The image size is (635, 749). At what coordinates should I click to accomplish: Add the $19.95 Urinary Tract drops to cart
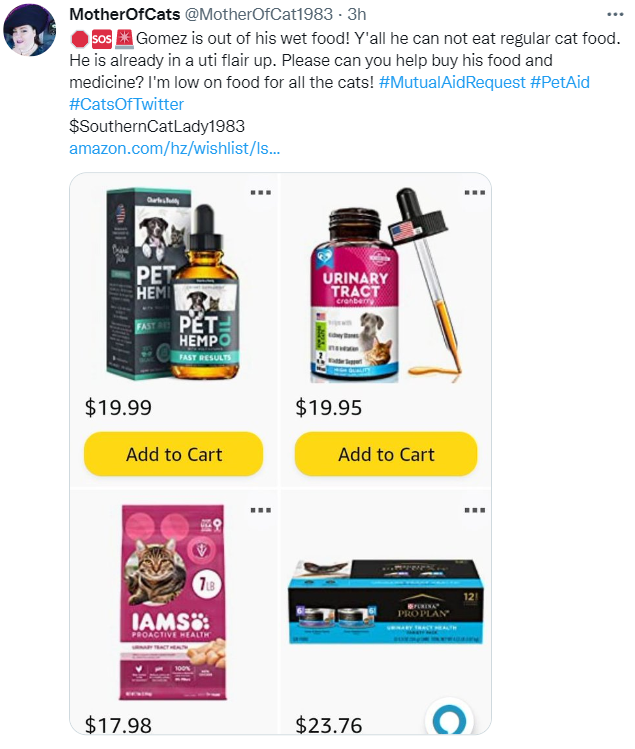[x=386, y=454]
